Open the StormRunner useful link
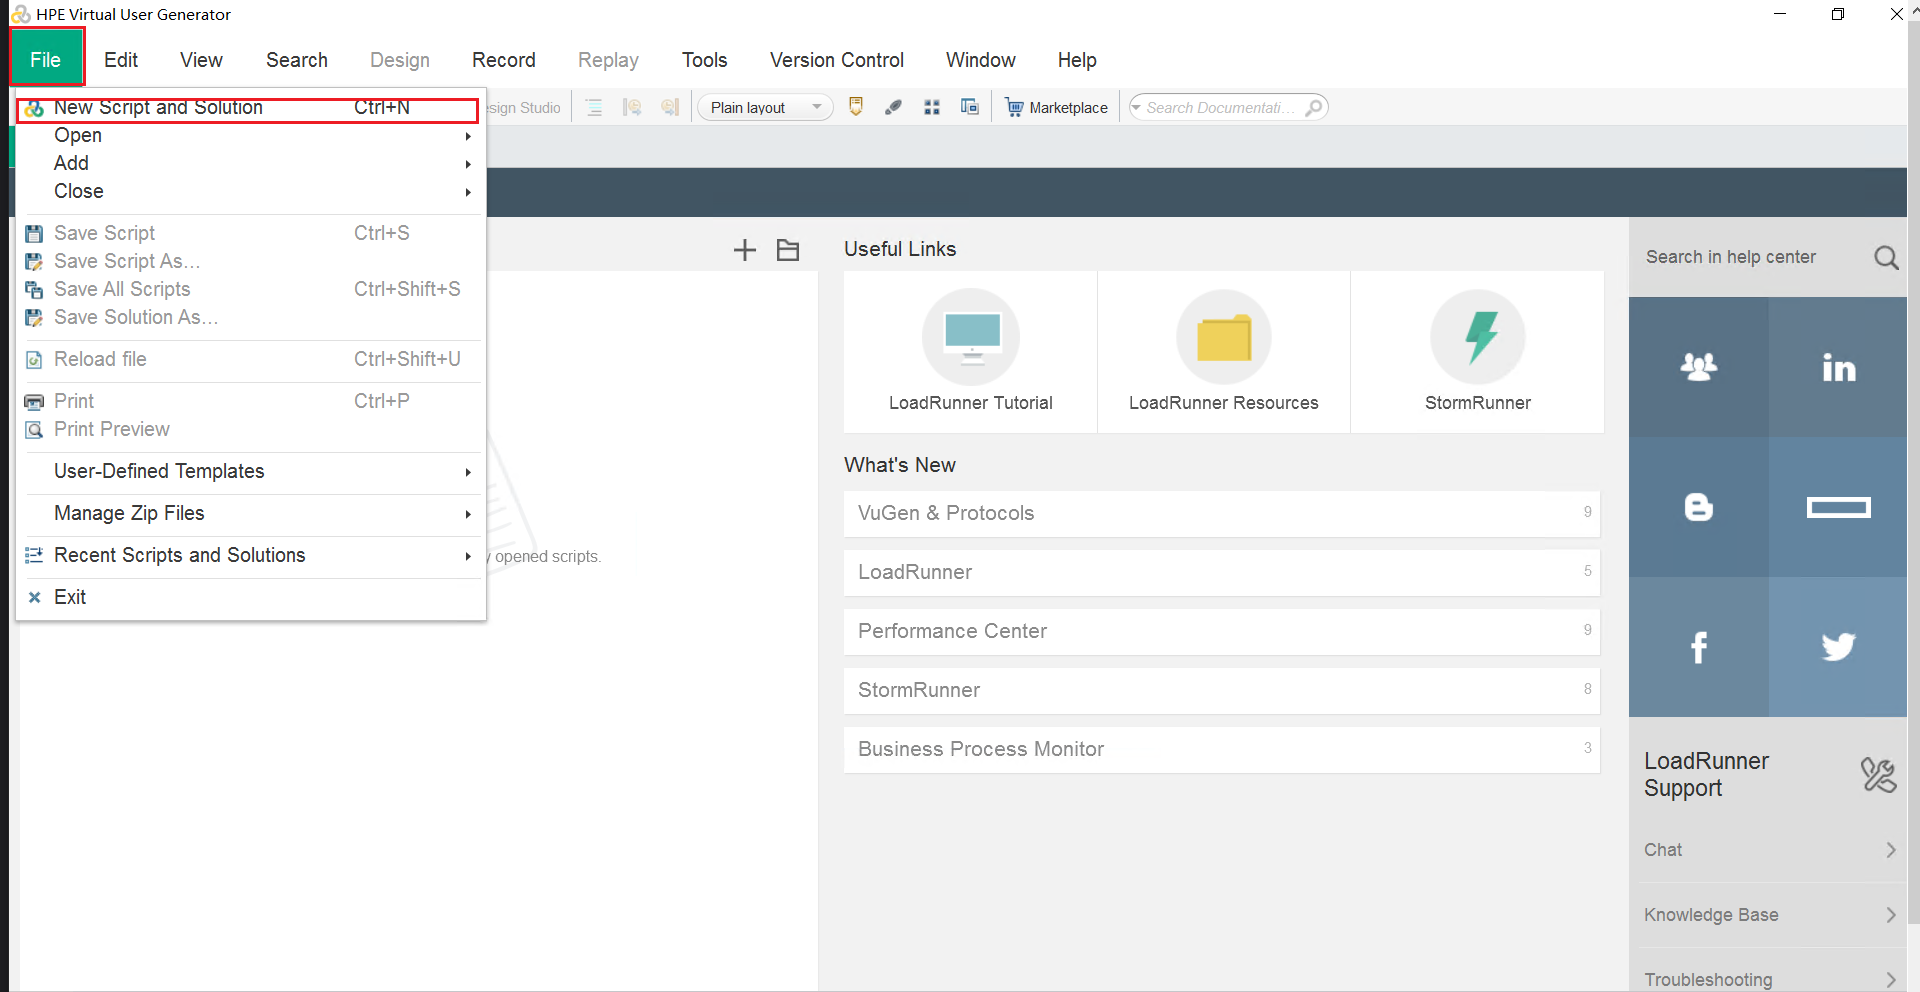This screenshot has height=992, width=1920. coord(1478,352)
